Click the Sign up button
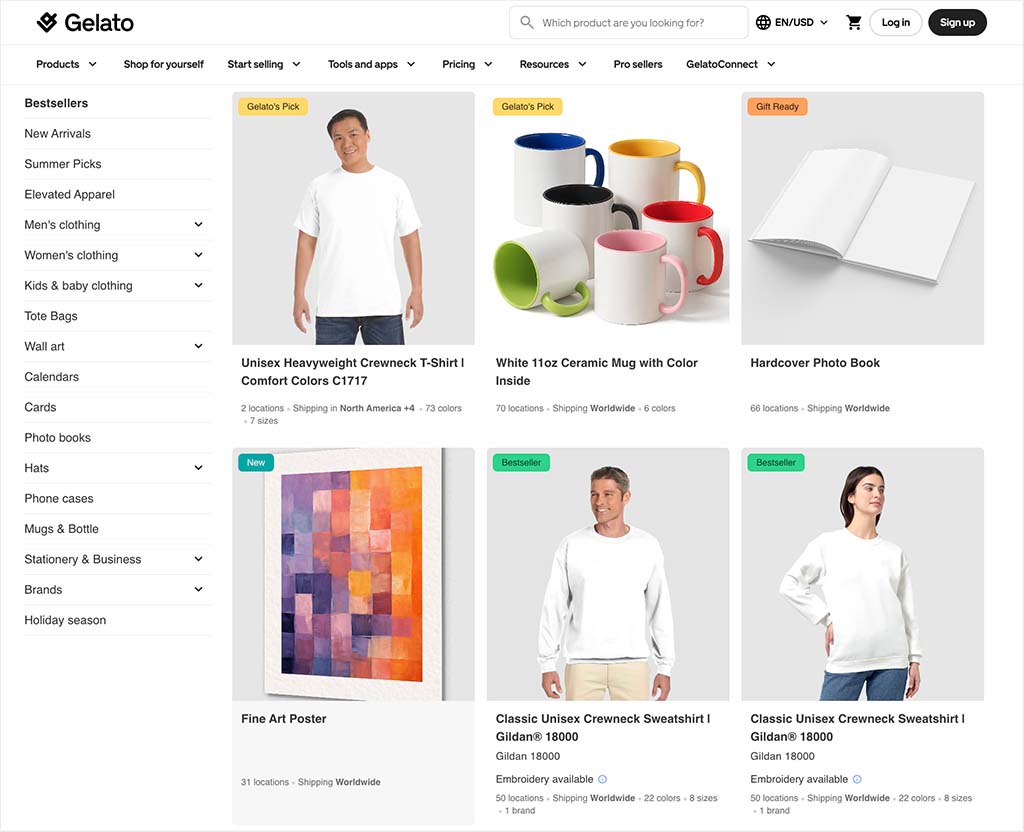 [x=957, y=22]
